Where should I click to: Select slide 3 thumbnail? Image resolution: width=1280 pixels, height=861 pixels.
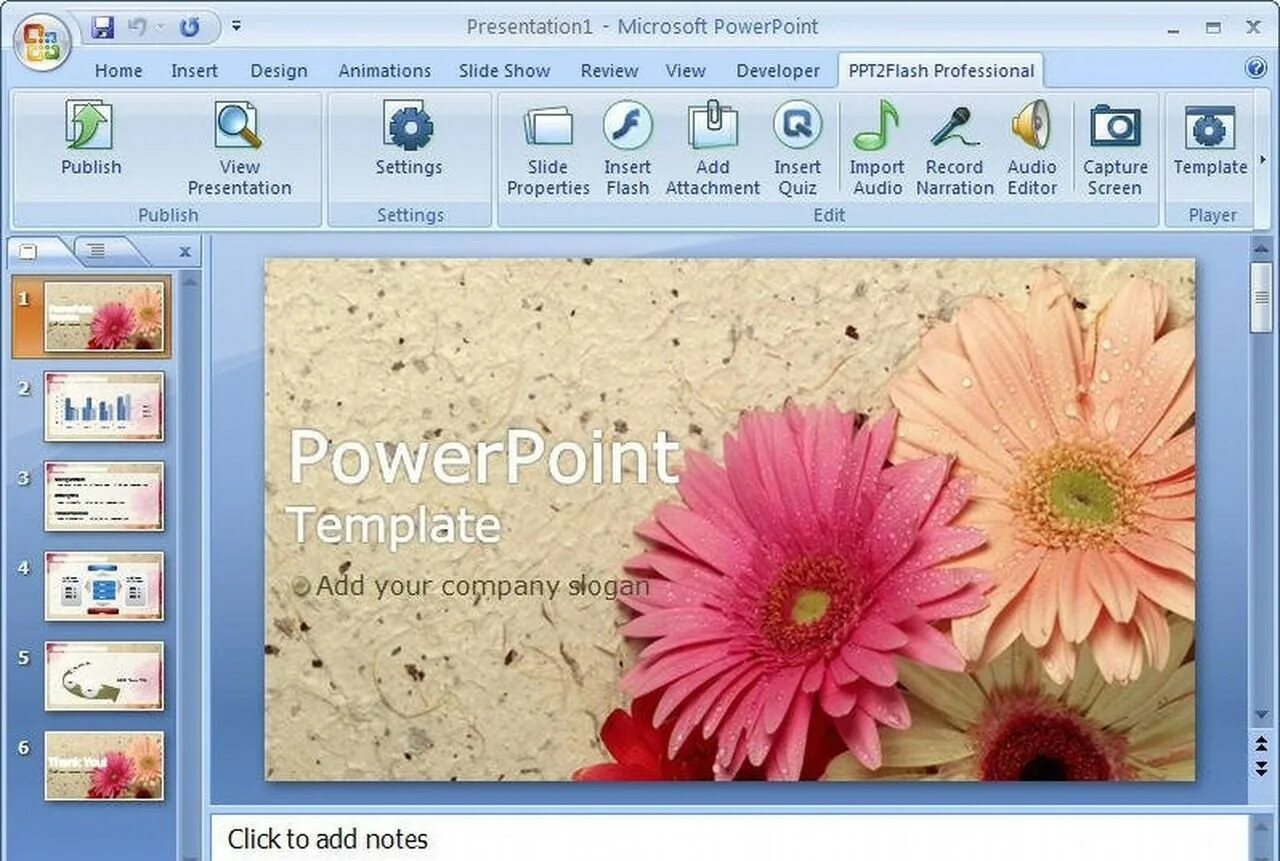pyautogui.click(x=104, y=496)
